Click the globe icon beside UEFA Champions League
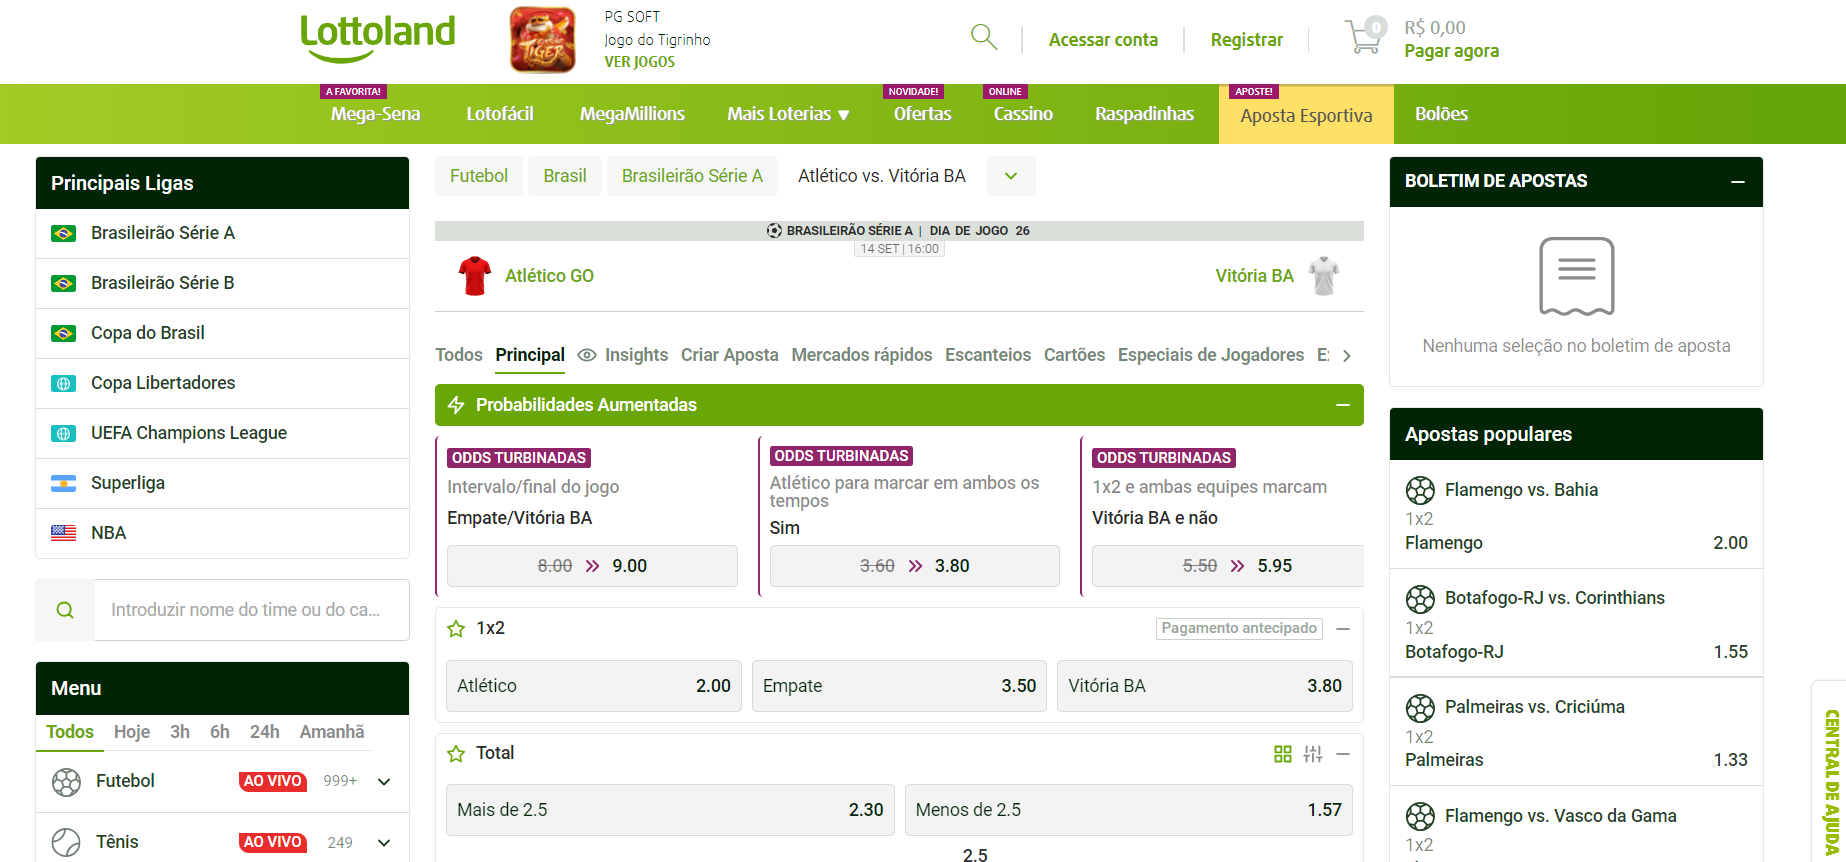 (x=63, y=433)
